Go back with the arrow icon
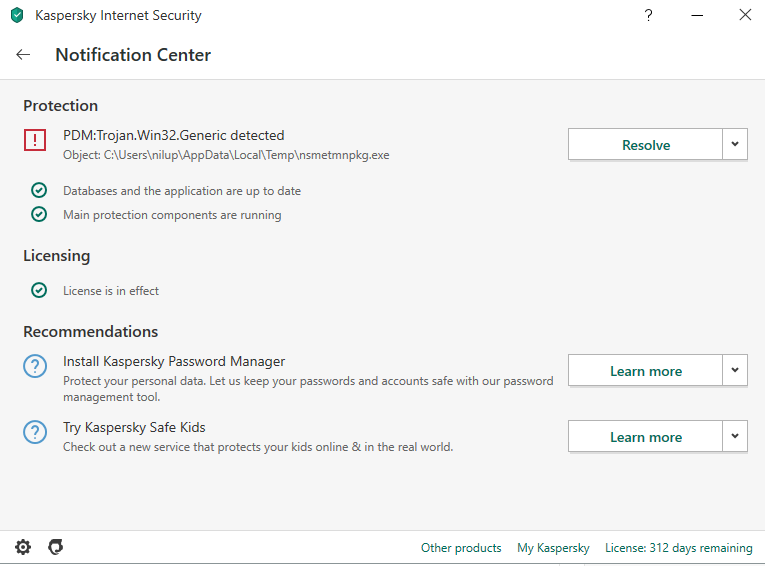Viewport: 765px width, 566px height. coord(23,55)
